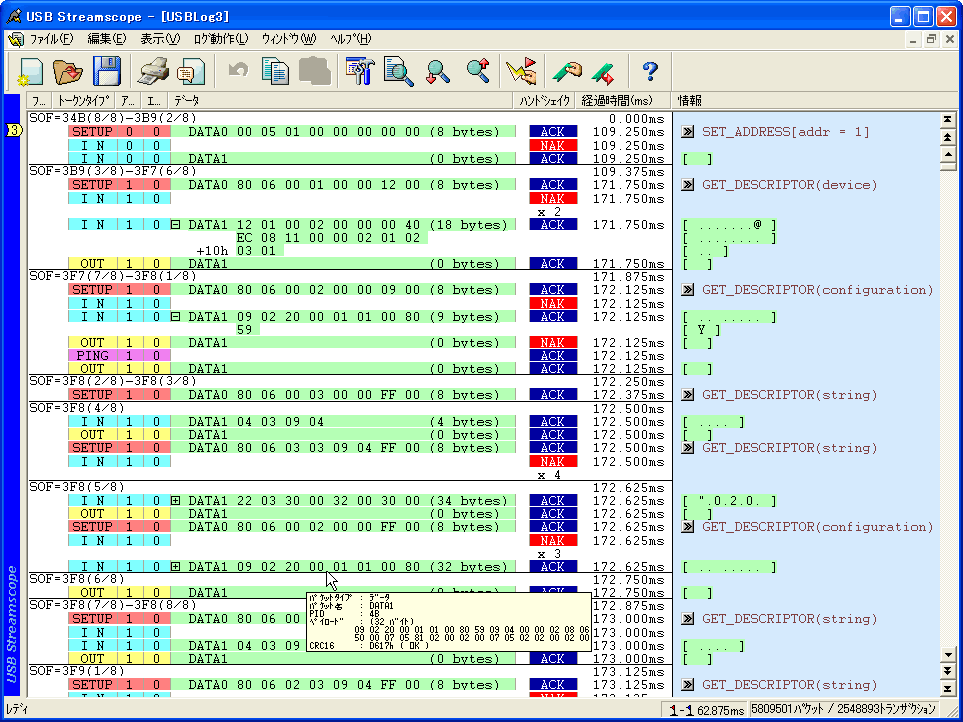Open help with the blue question mark

(x=650, y=71)
